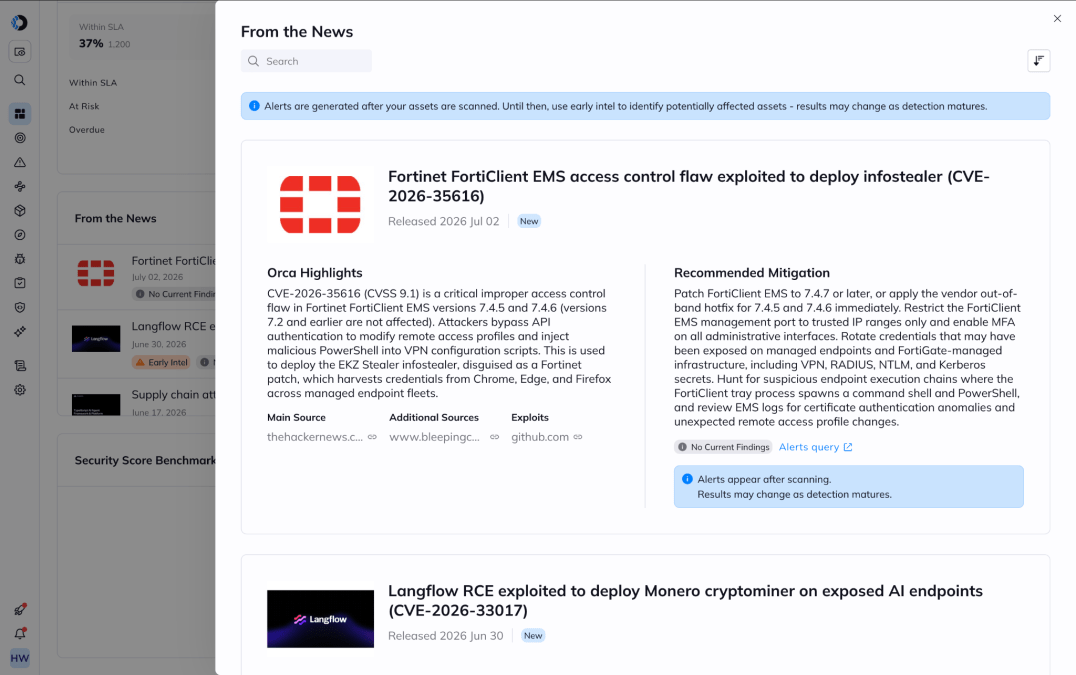Open the Alerts query link

pyautogui.click(x=815, y=447)
